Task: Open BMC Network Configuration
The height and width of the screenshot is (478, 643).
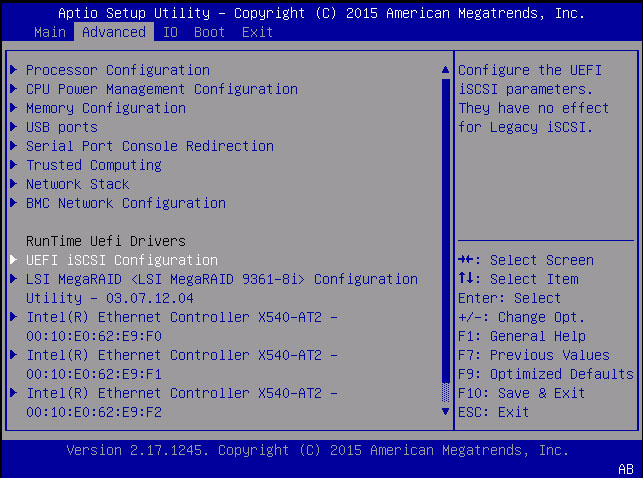Action: coord(125,203)
